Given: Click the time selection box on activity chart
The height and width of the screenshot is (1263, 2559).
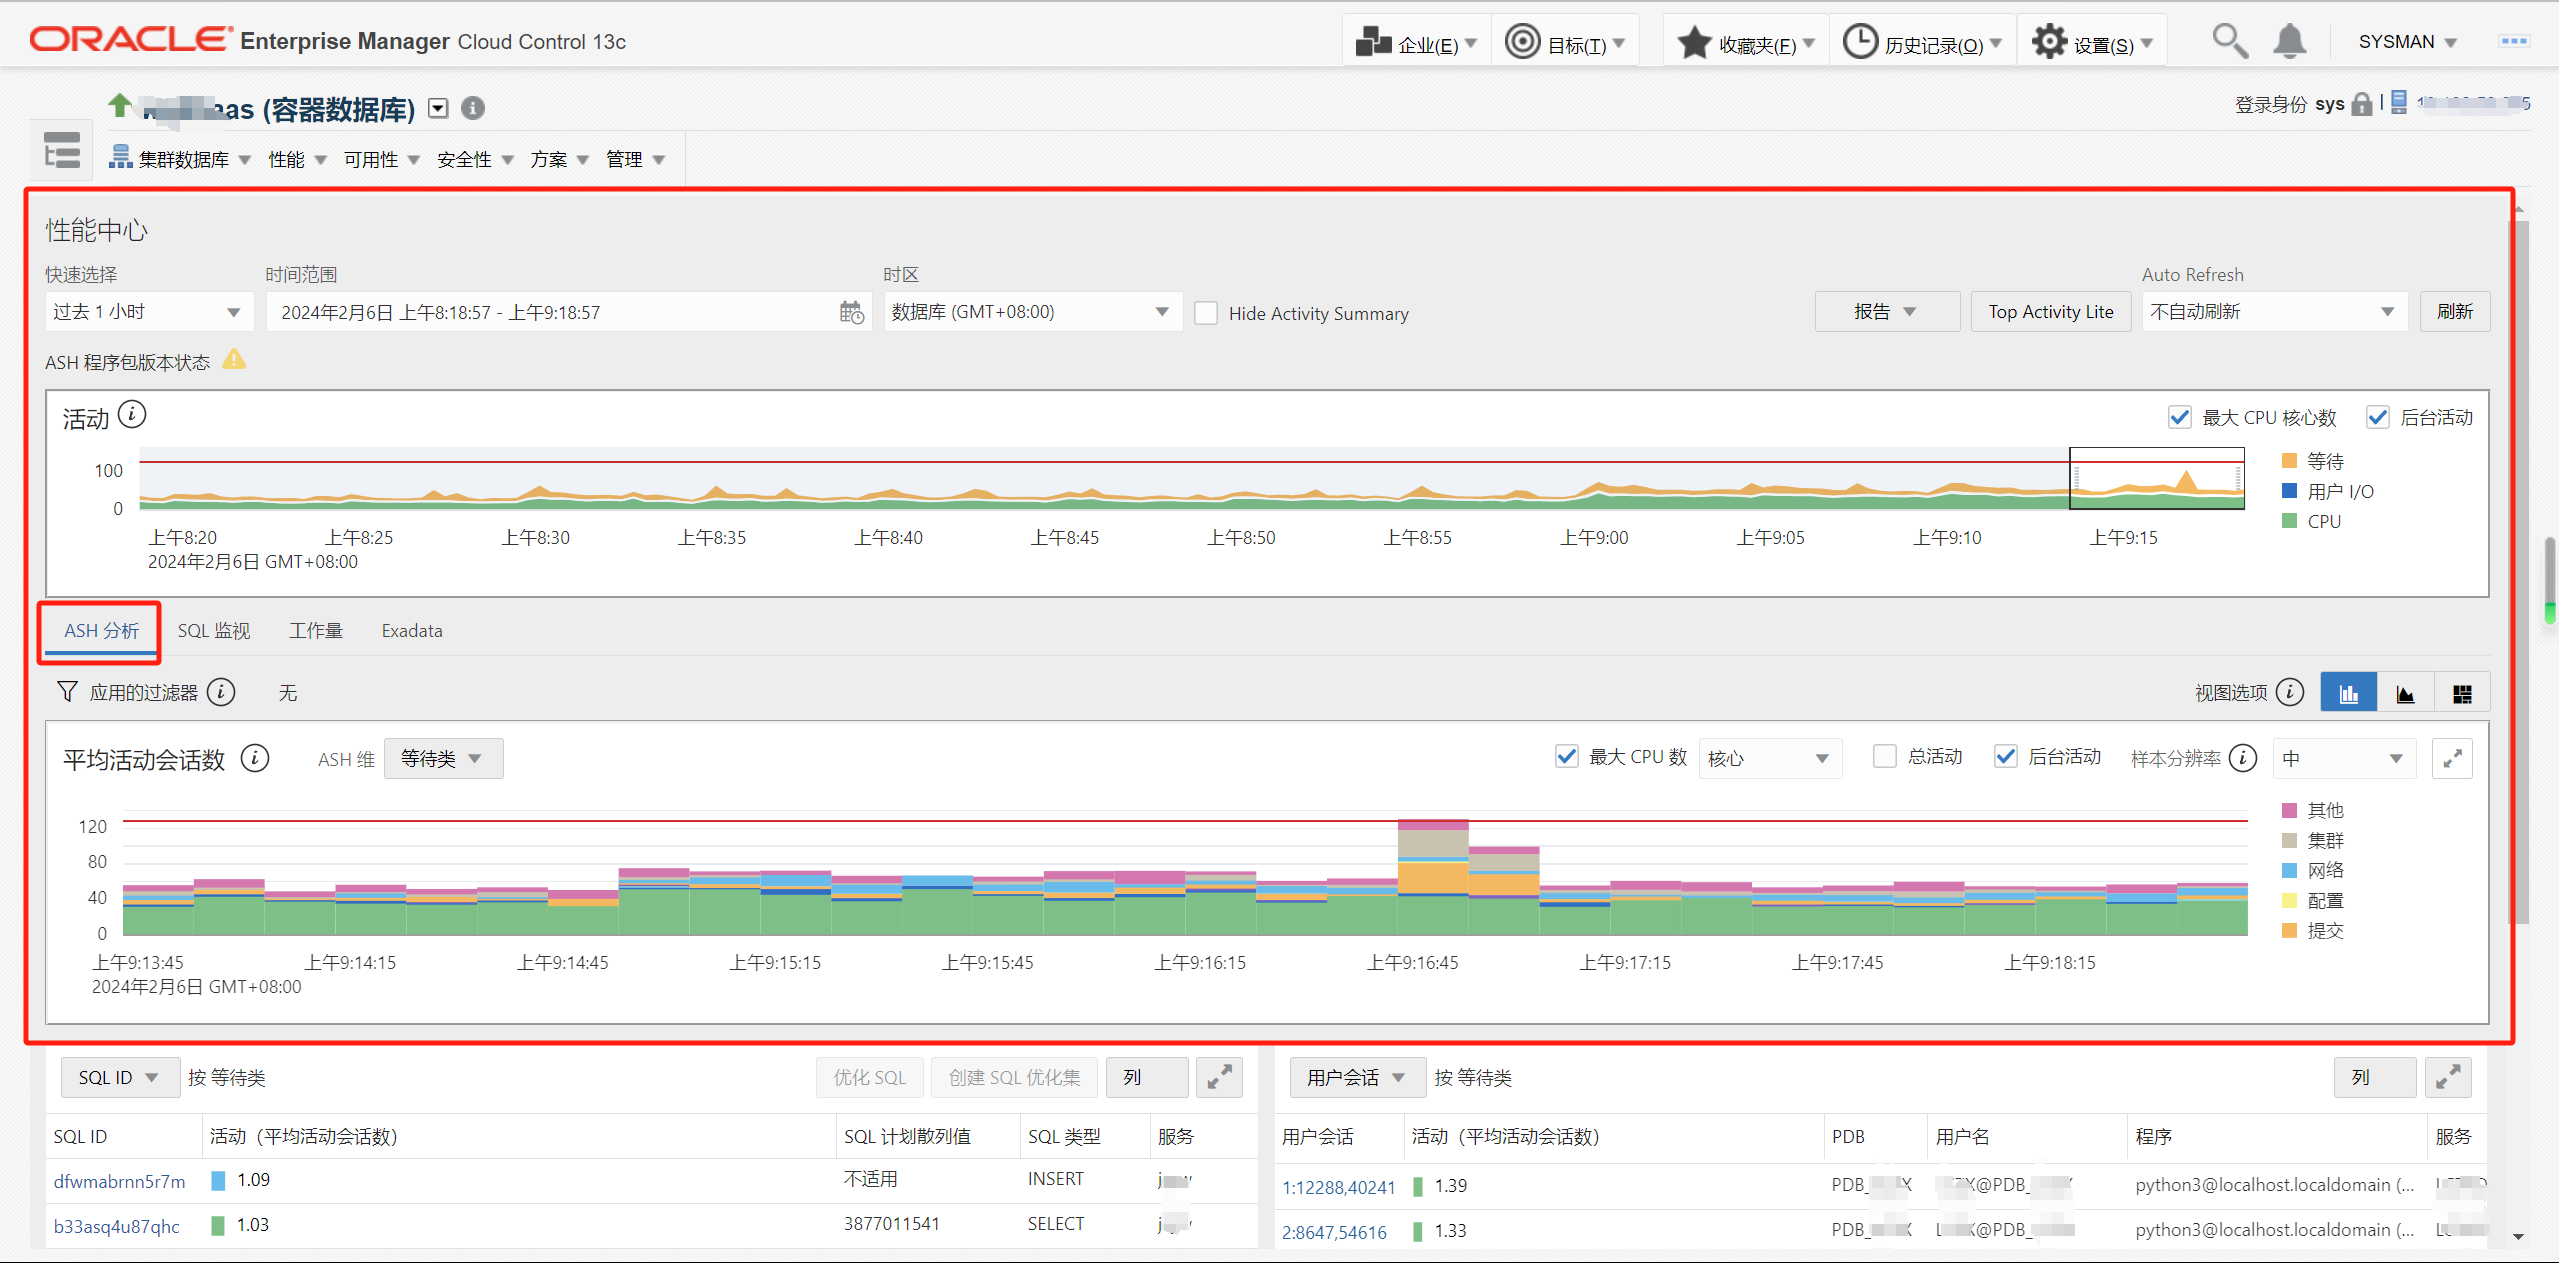Looking at the screenshot, I should 2156,478.
